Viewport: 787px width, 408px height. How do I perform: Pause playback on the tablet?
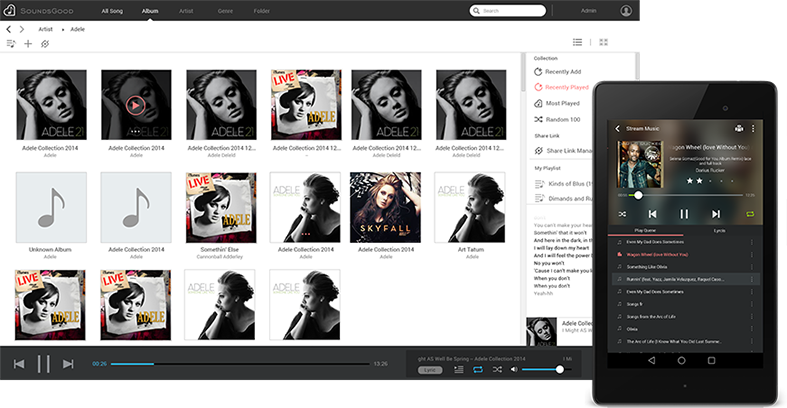684,214
